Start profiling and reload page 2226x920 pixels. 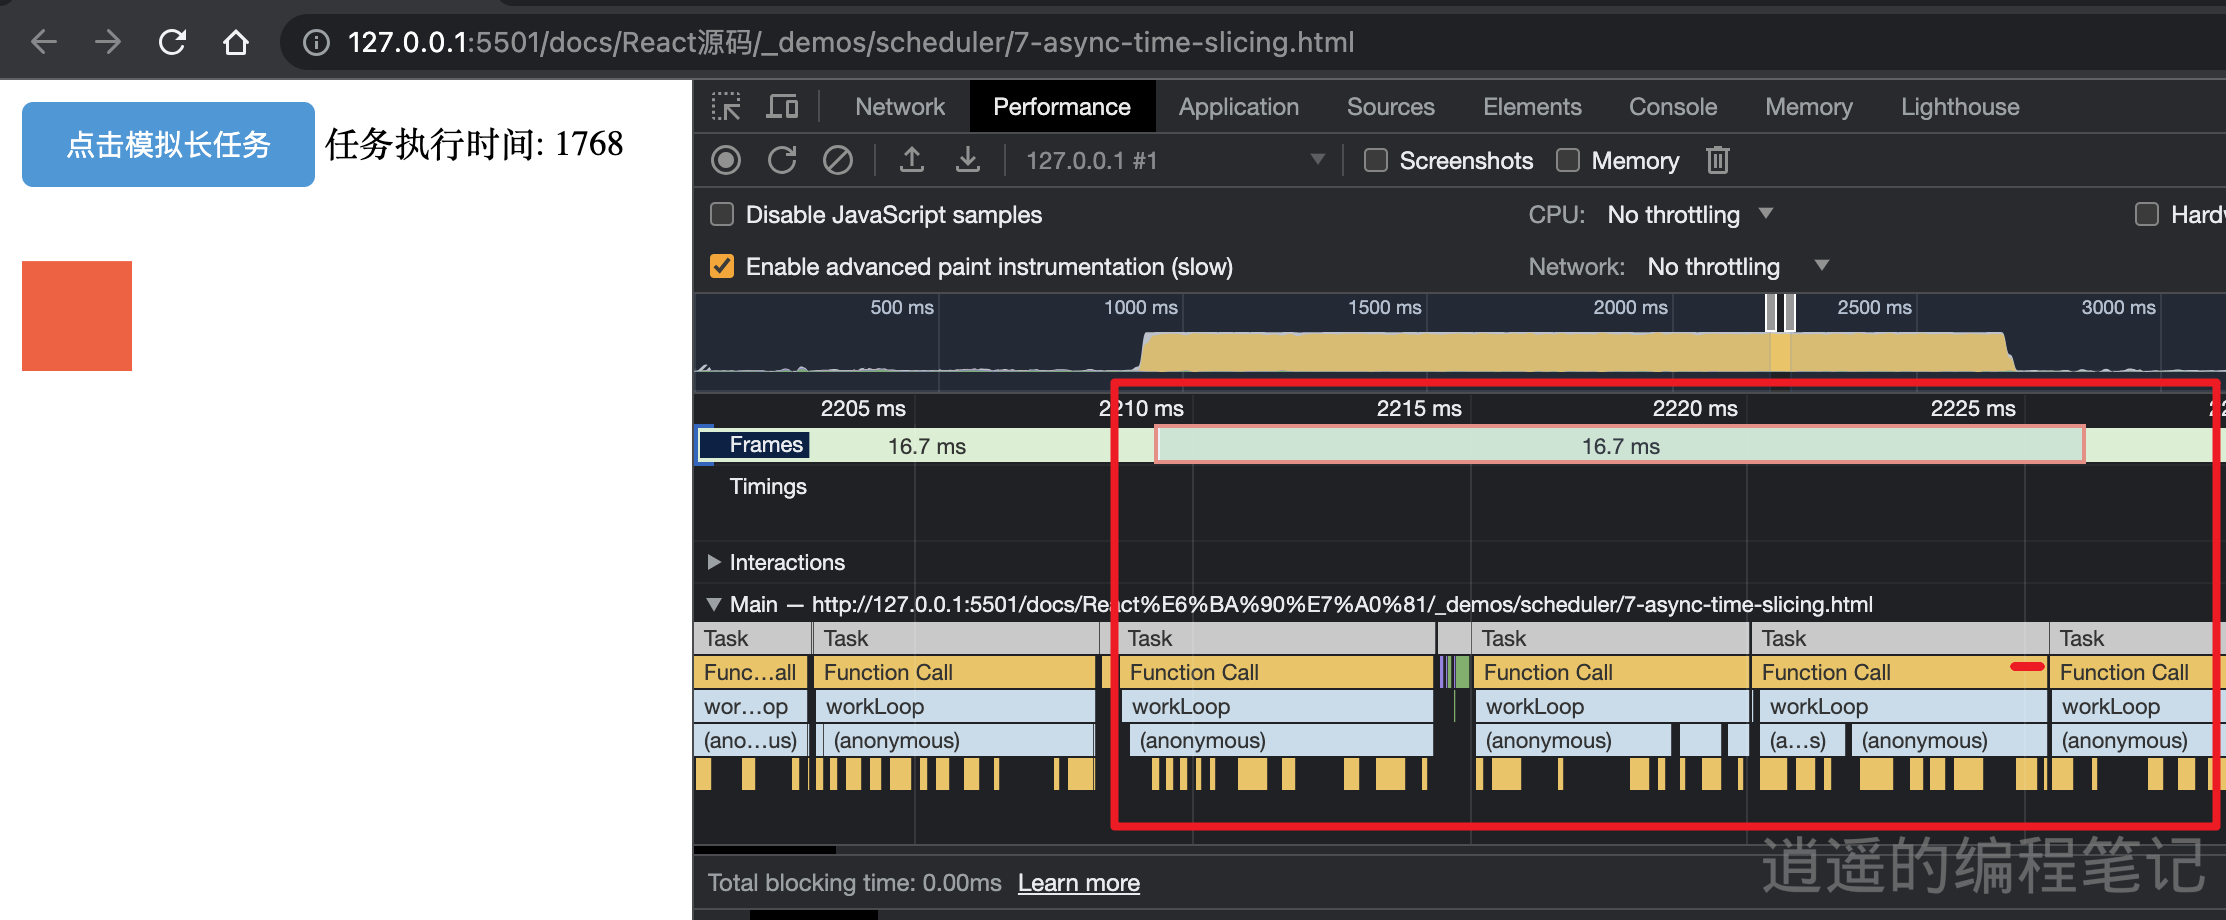pyautogui.click(x=782, y=160)
